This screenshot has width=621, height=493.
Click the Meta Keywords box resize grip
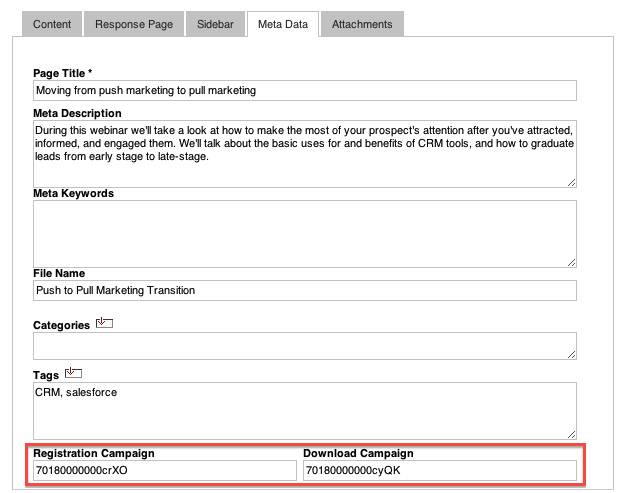point(571,263)
